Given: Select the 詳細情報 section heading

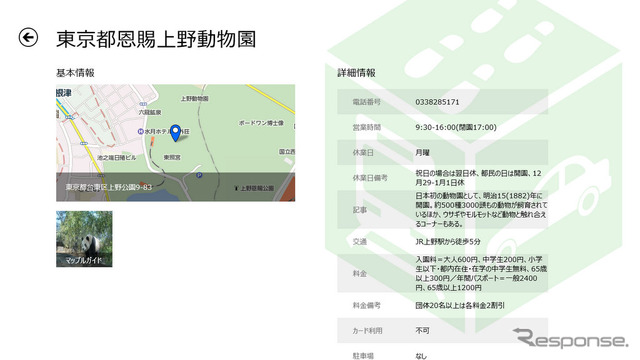Looking at the screenshot, I should (x=356, y=73).
